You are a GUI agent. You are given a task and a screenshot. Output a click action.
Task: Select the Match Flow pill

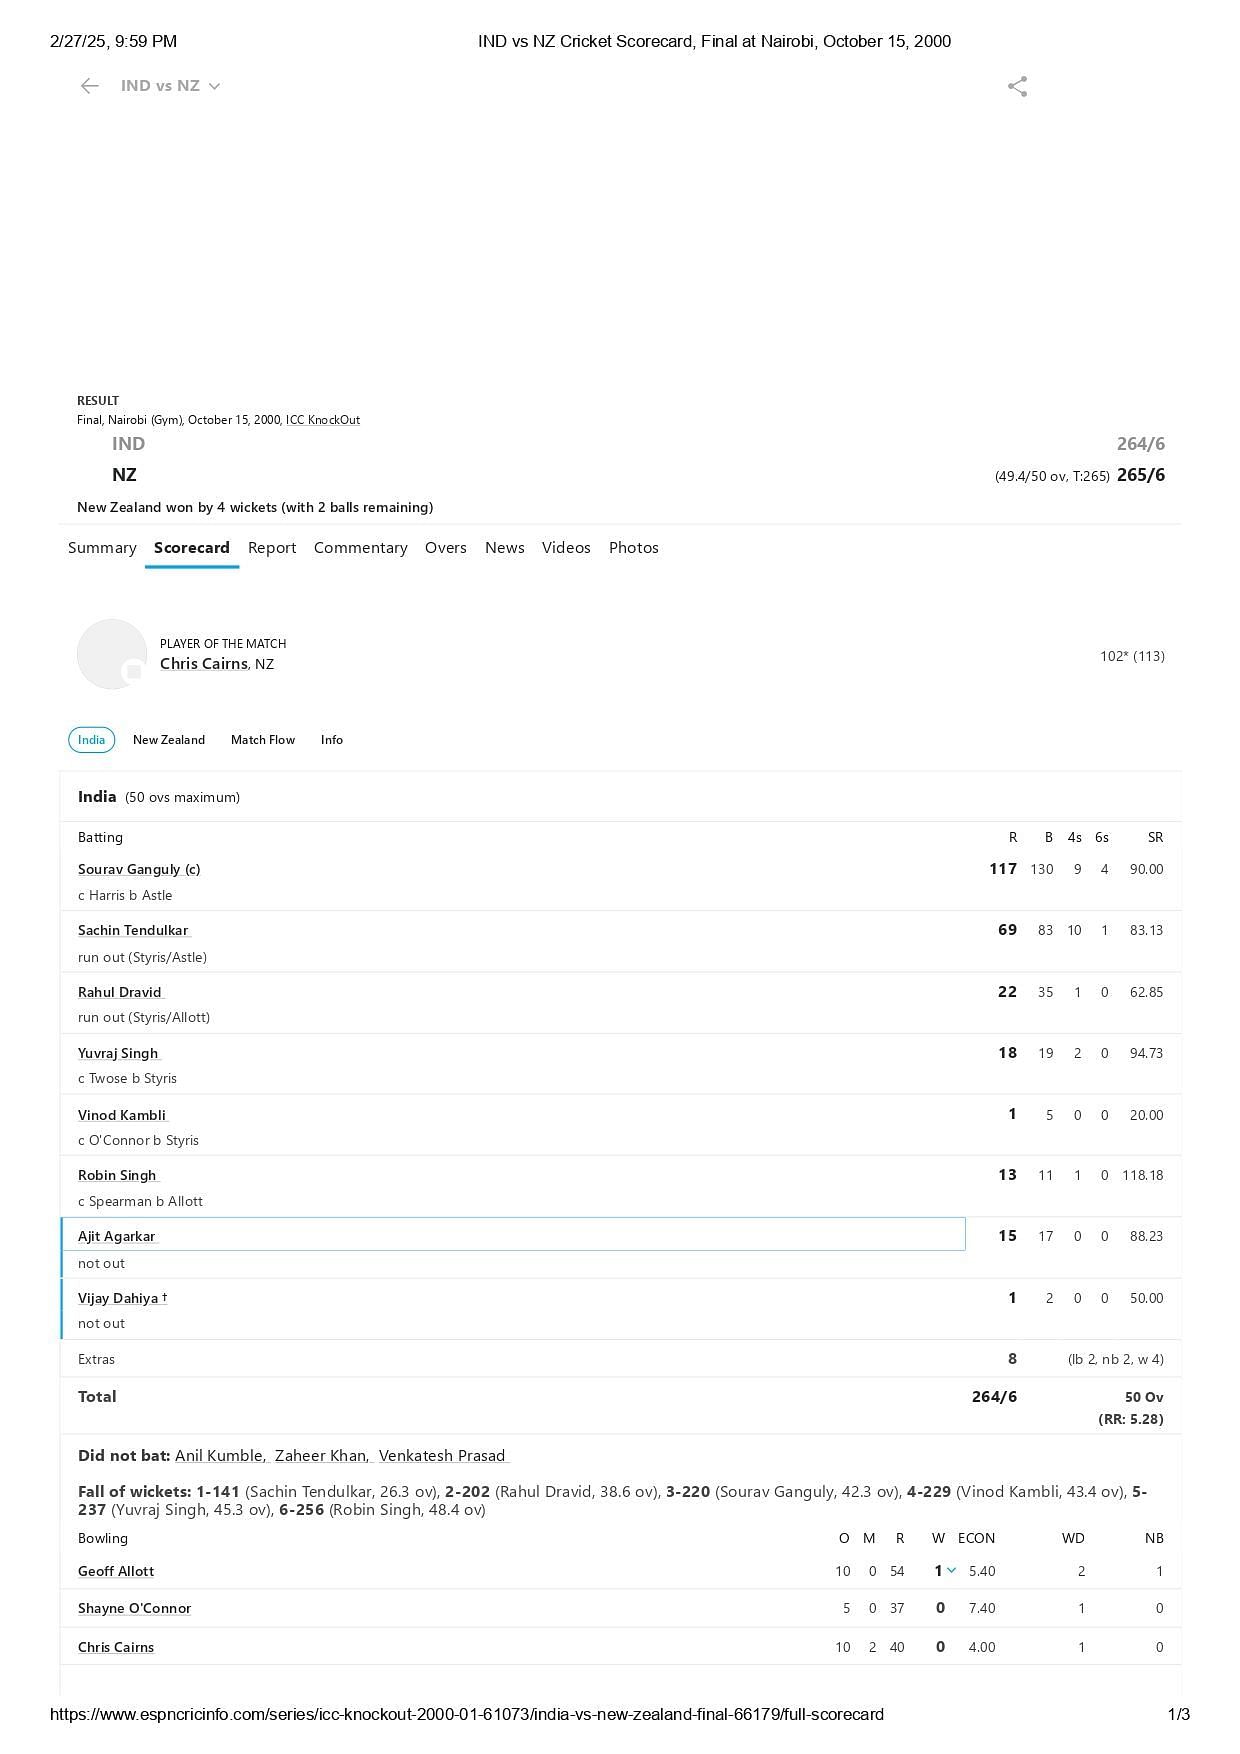pyautogui.click(x=263, y=740)
